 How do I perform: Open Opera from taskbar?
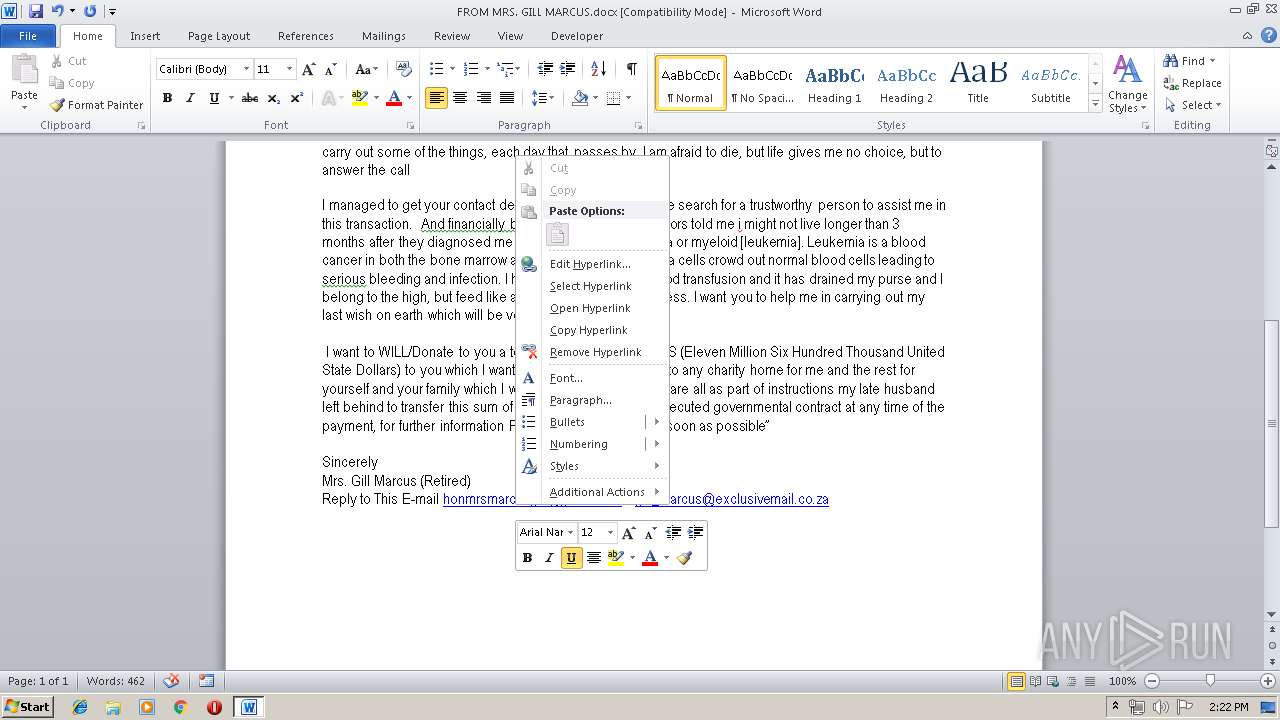point(214,707)
